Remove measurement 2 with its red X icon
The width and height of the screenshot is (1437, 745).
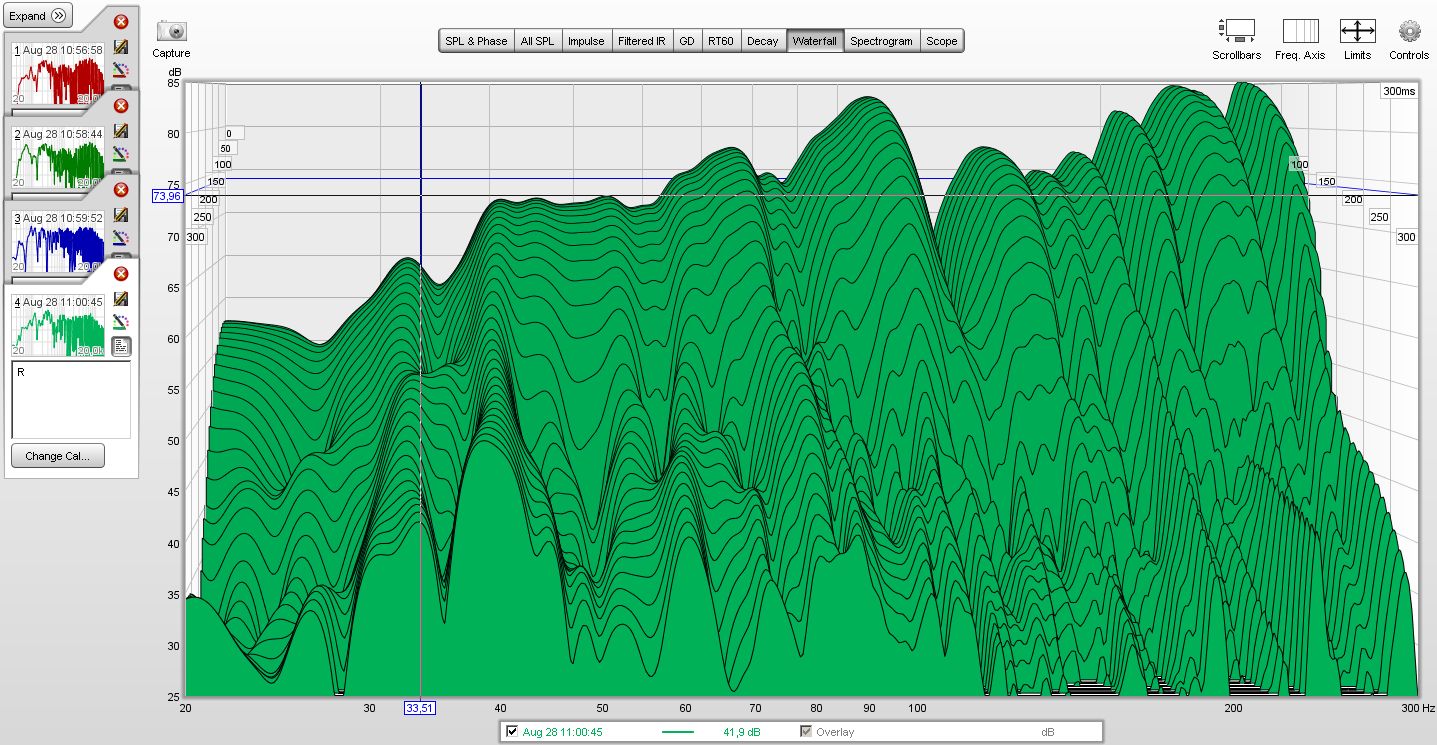(x=121, y=105)
